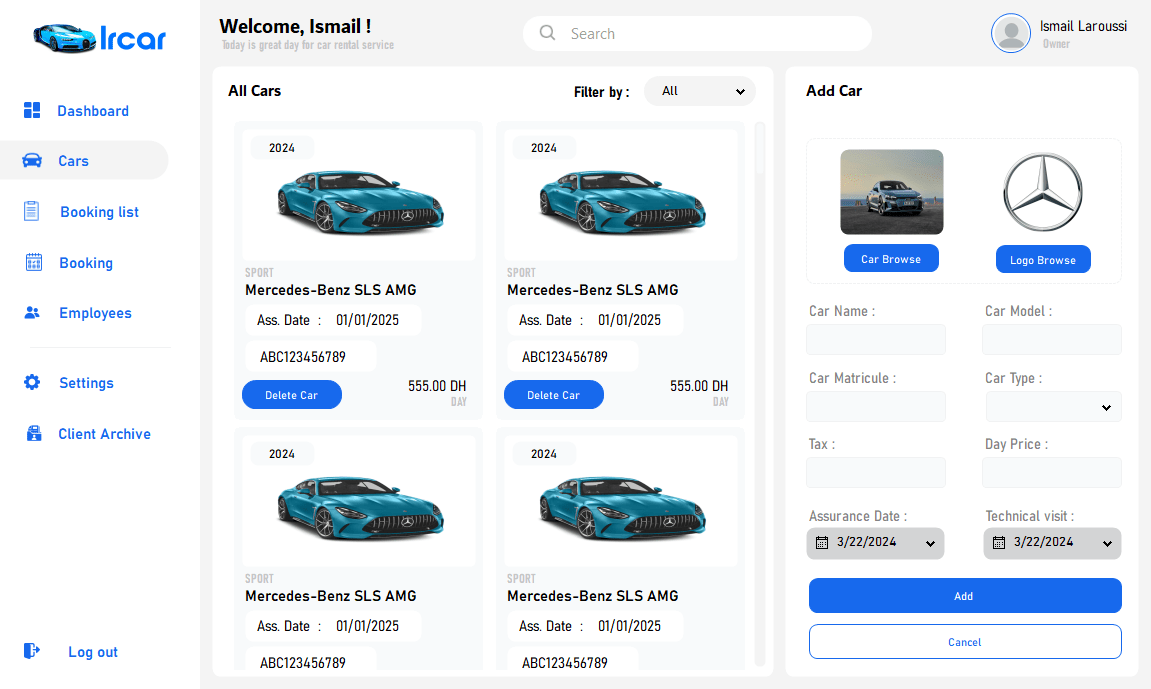The width and height of the screenshot is (1151, 689).
Task: Click the Car Browse button
Action: [890, 258]
